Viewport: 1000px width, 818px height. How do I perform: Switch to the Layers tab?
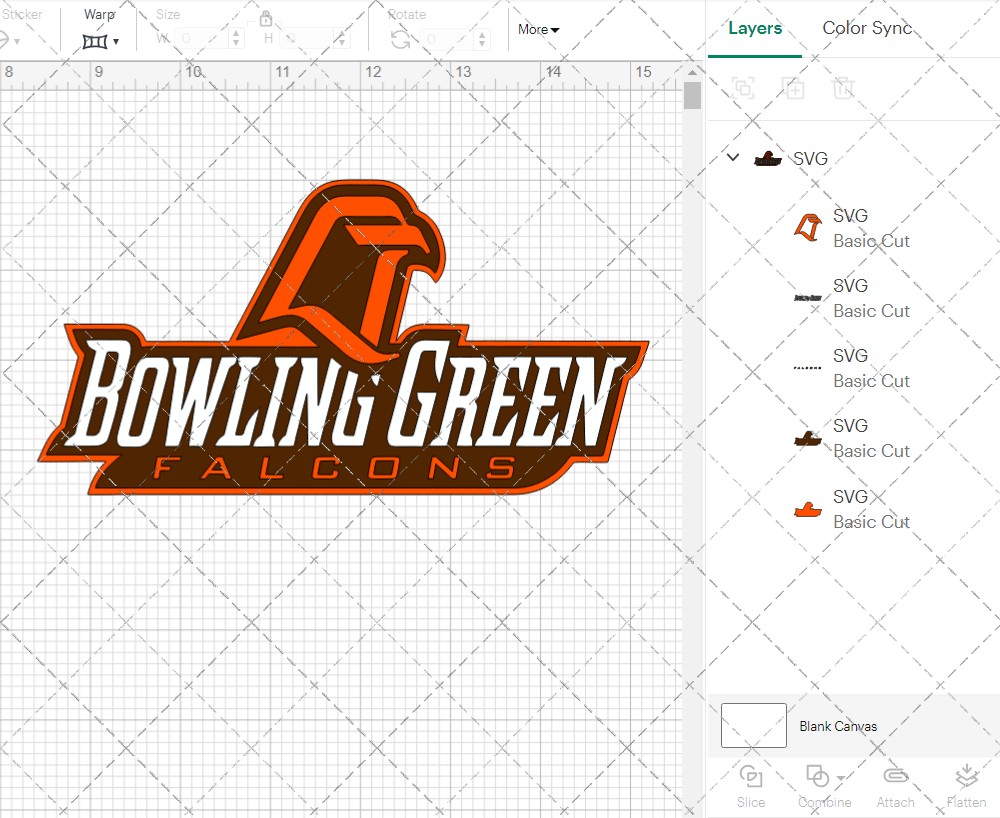point(755,28)
